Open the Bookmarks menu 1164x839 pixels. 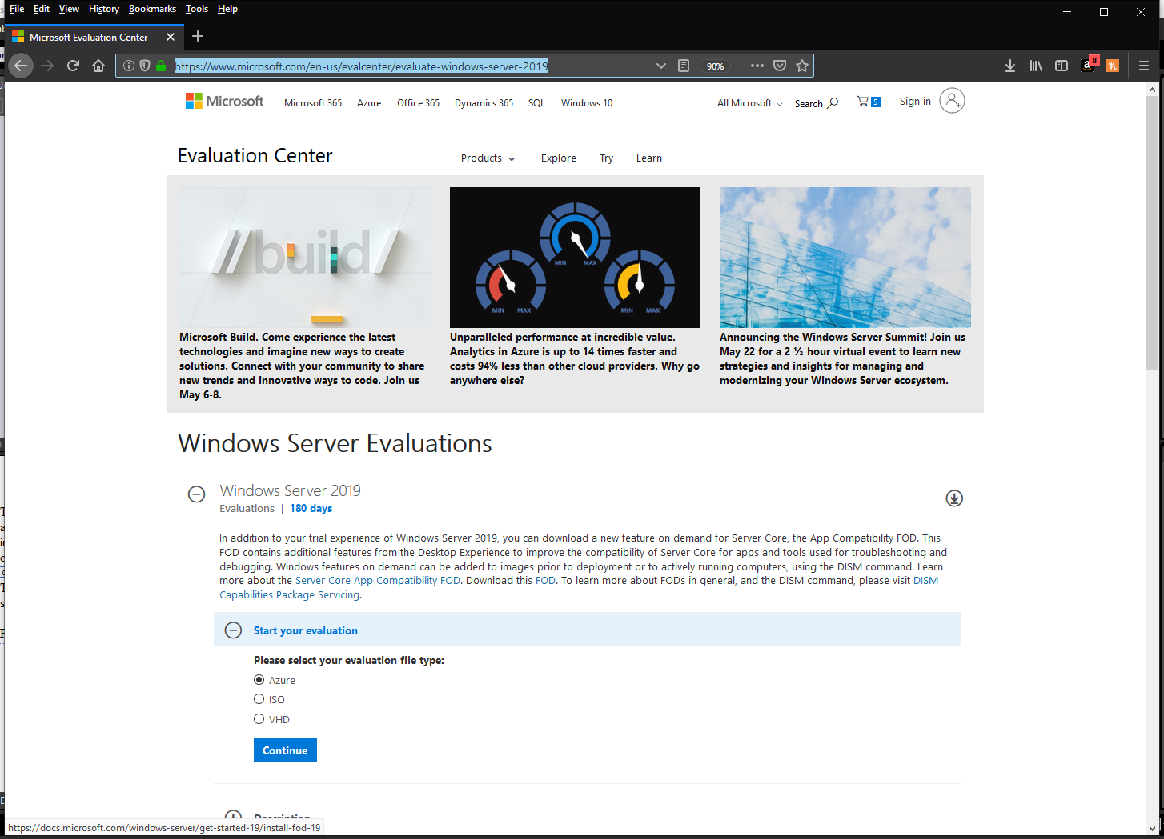(152, 8)
